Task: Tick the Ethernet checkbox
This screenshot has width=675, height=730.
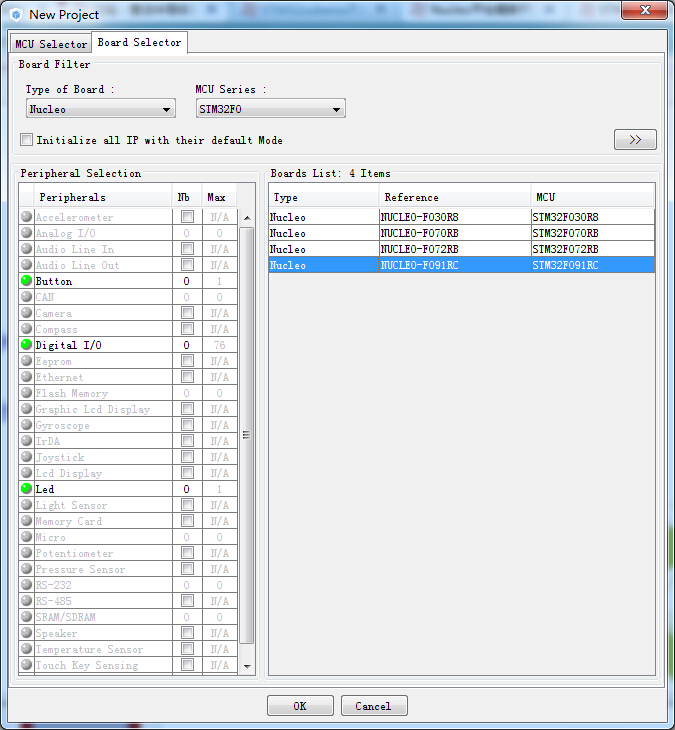Action: click(187, 376)
